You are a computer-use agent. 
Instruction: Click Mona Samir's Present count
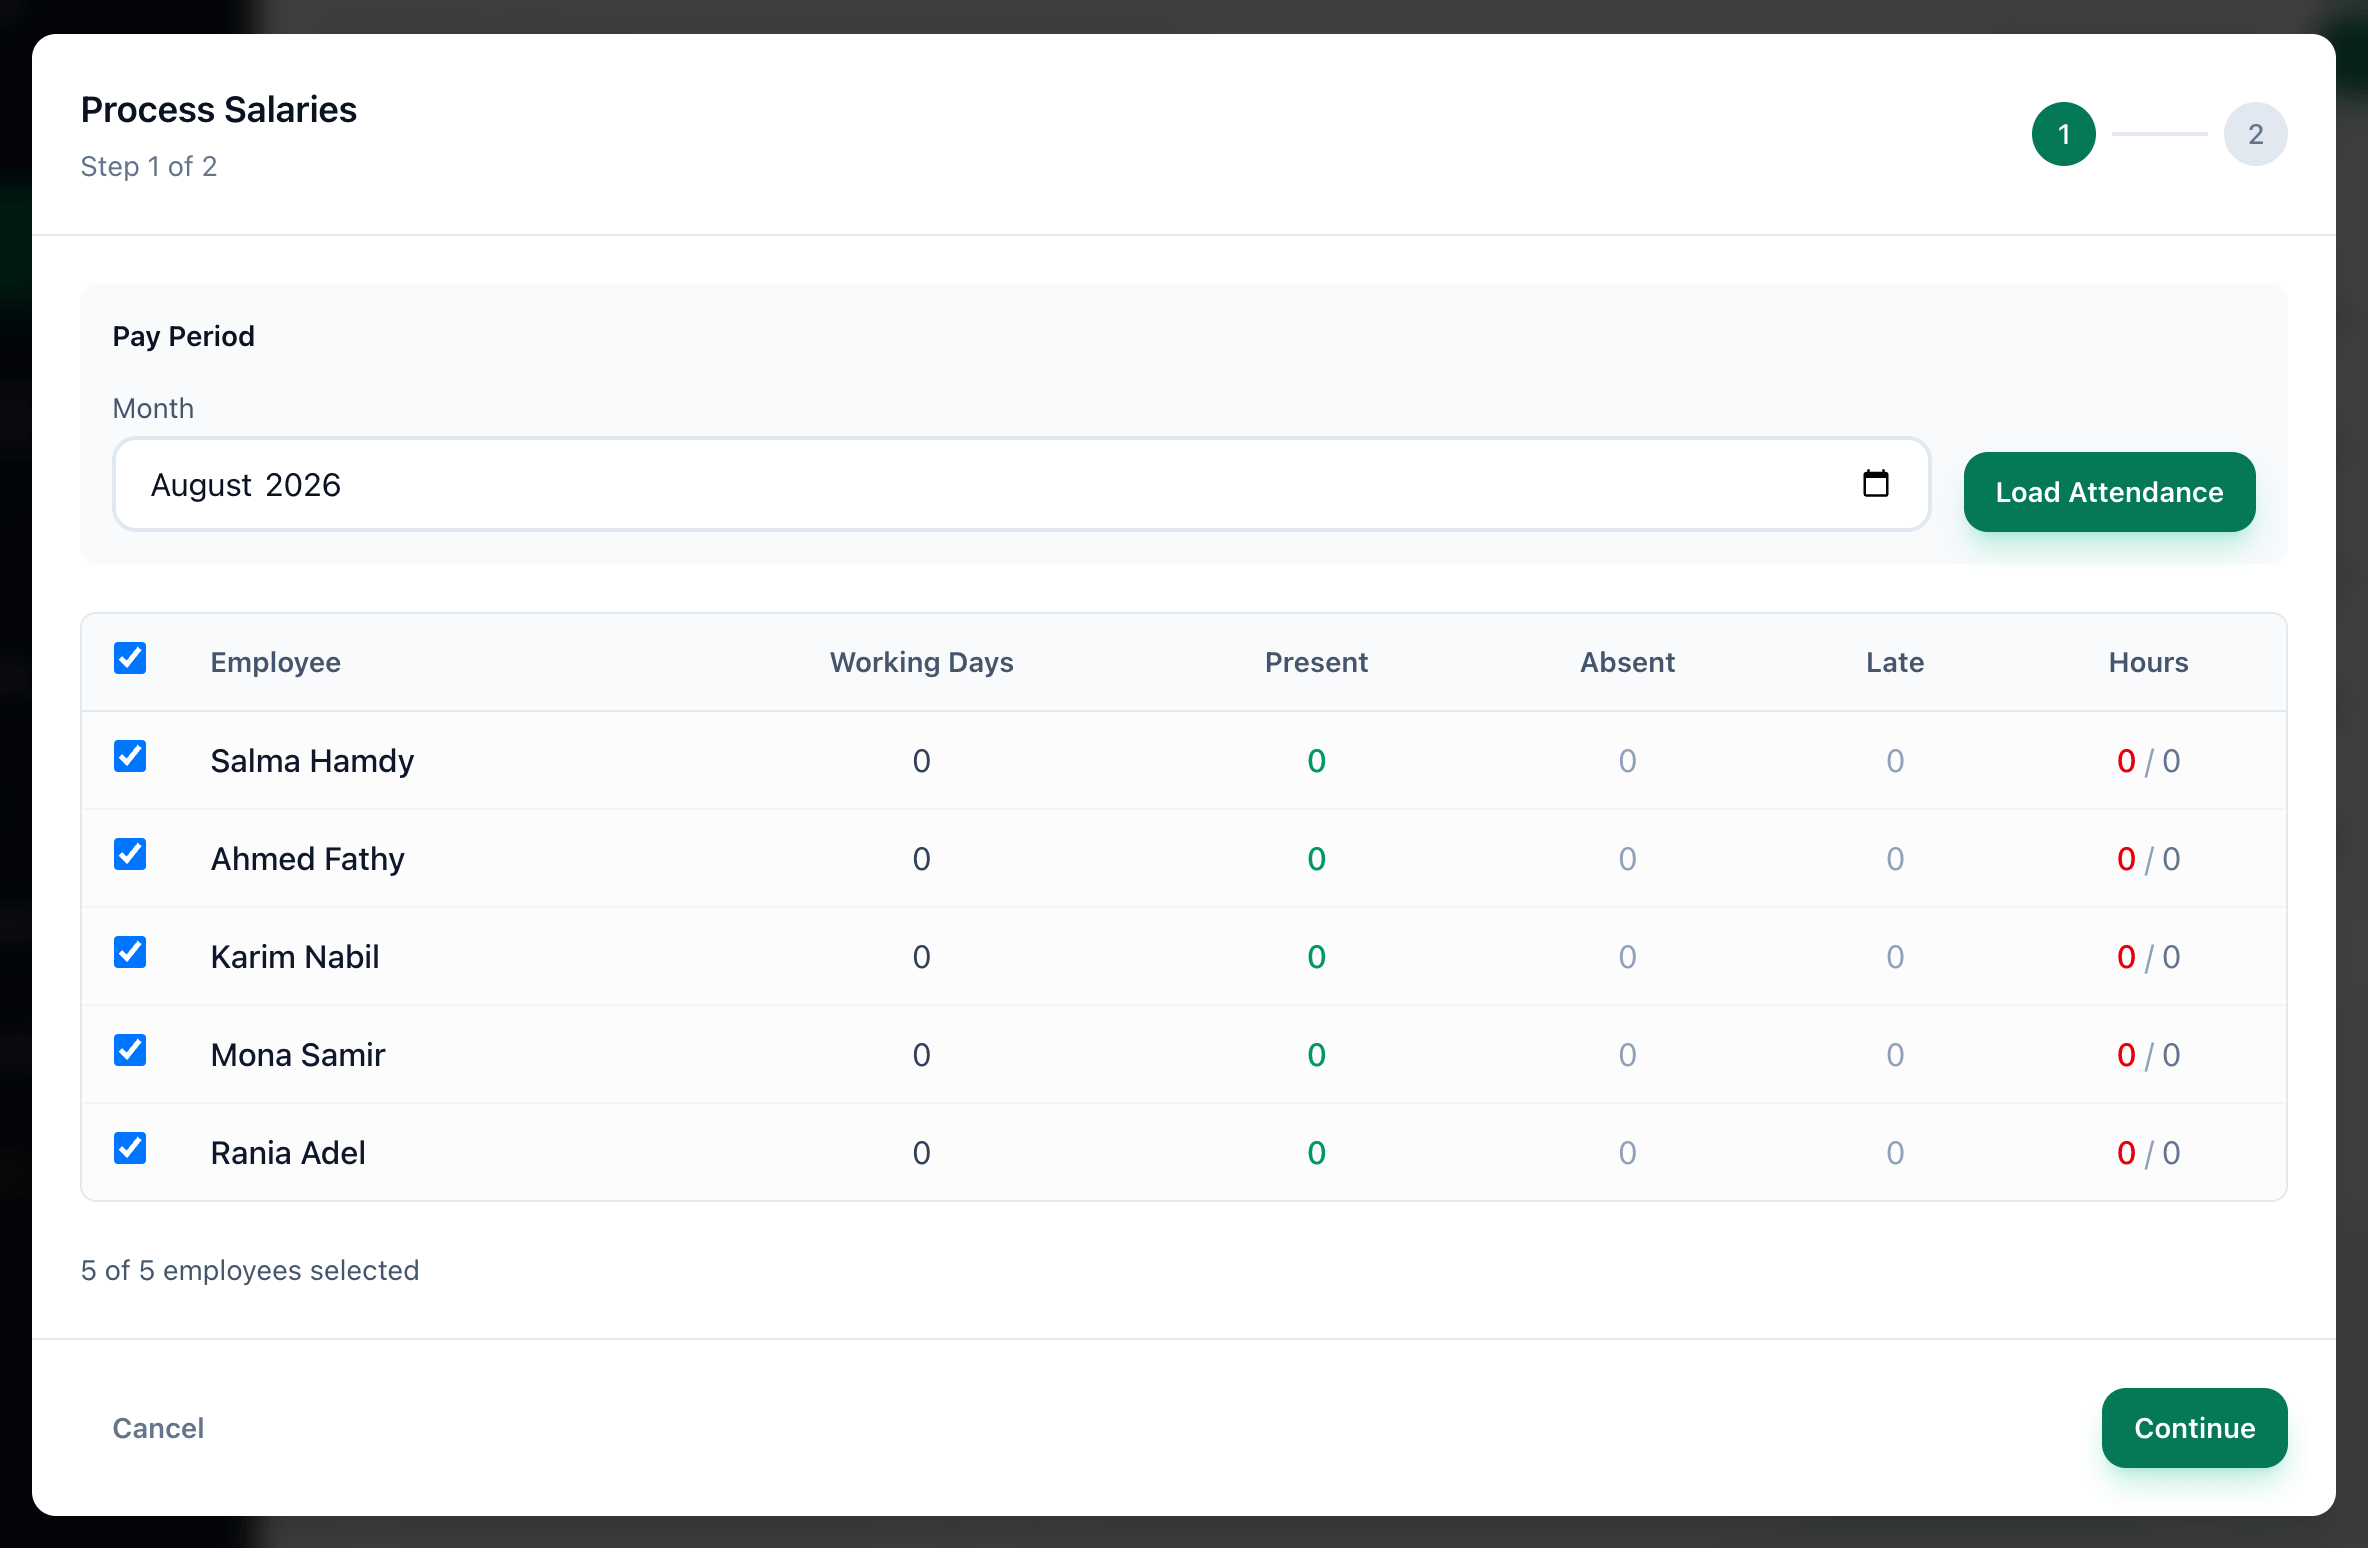1316,1055
